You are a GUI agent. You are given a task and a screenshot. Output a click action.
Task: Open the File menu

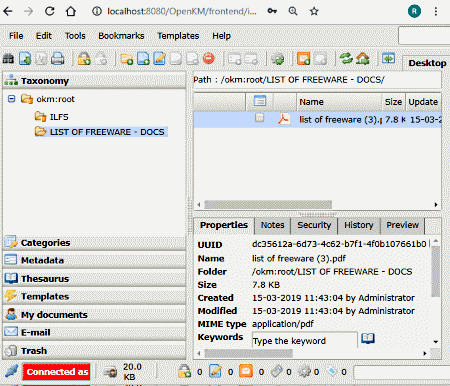[16, 36]
